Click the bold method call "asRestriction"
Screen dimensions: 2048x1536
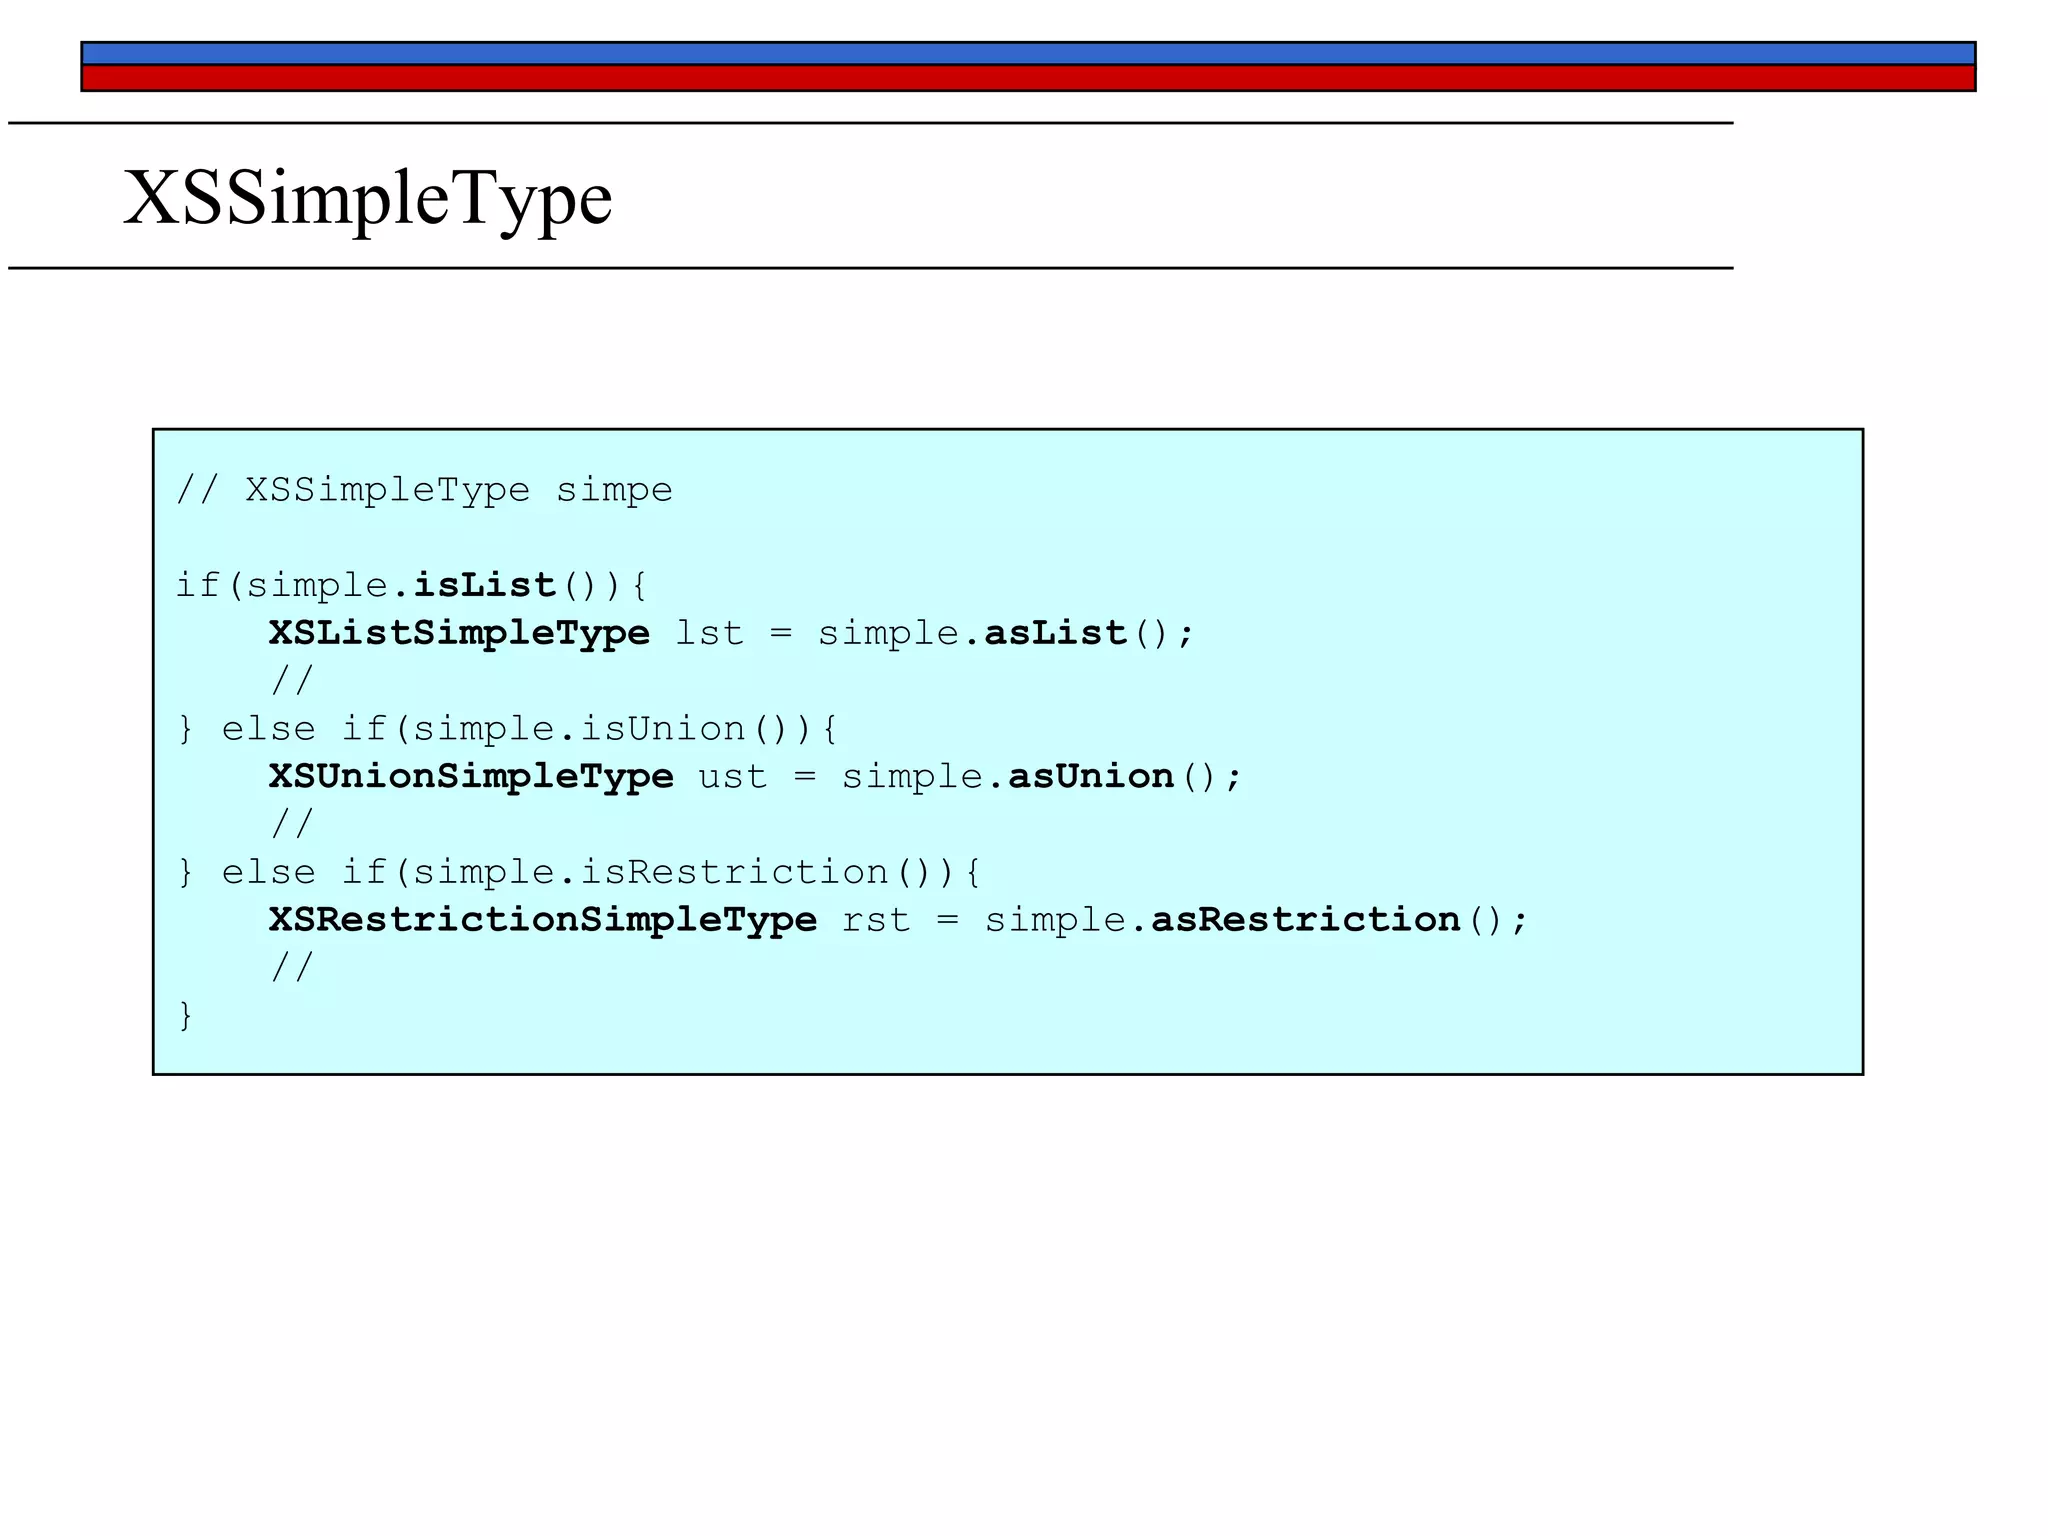(x=1306, y=920)
